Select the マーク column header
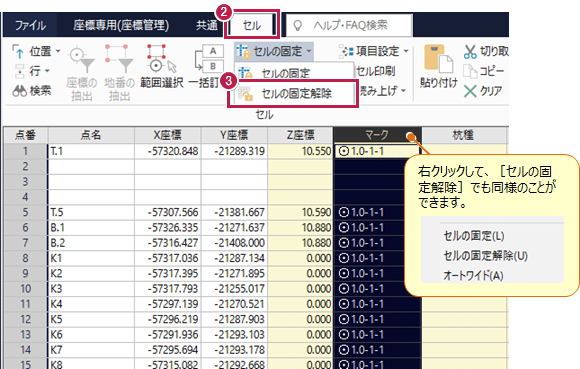 coord(377,135)
